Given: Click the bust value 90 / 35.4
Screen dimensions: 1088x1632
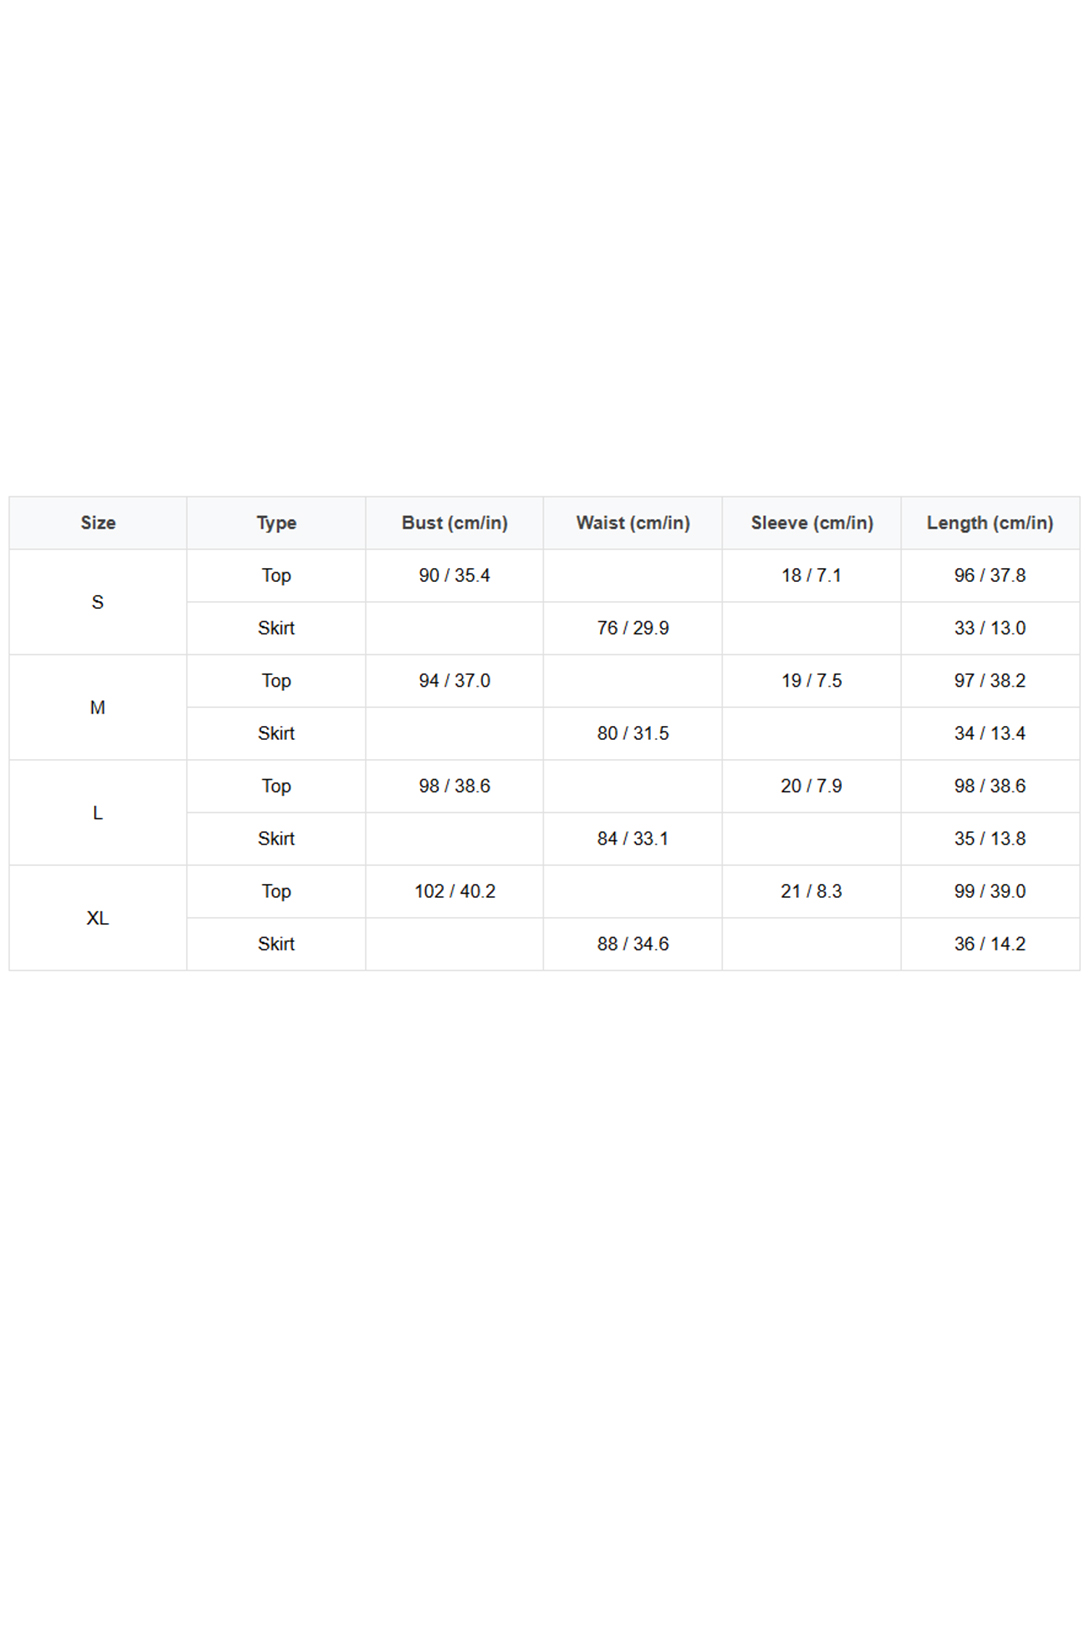Looking at the screenshot, I should click(x=455, y=576).
